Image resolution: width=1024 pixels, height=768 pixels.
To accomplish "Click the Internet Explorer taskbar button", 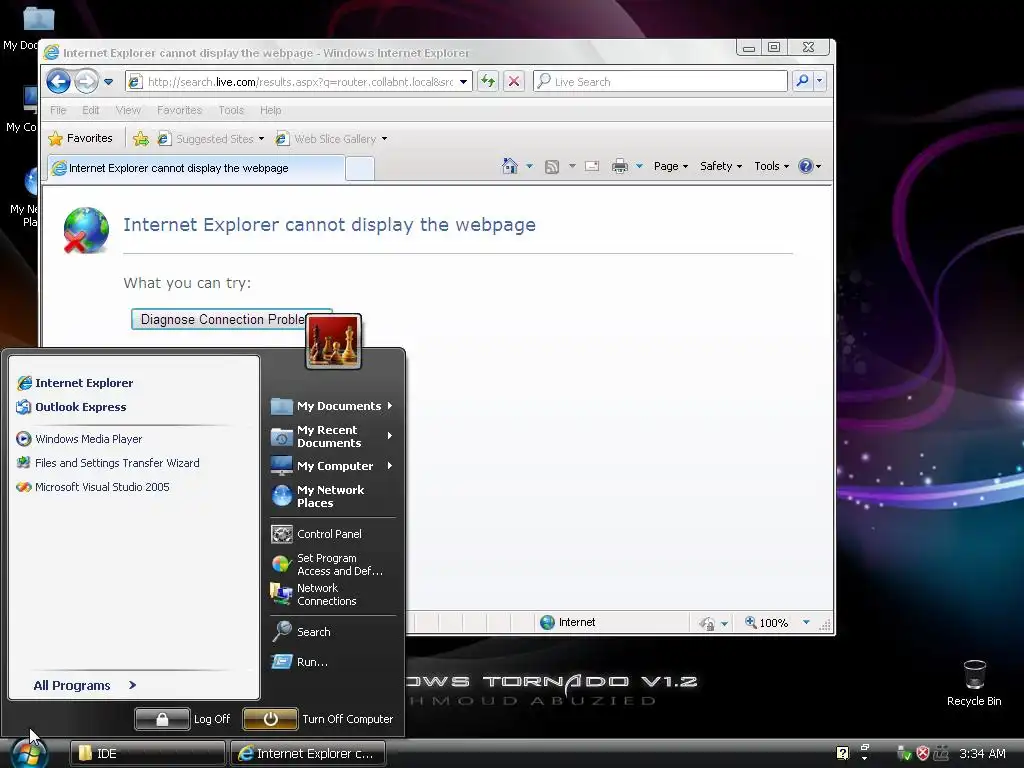I will 308,754.
